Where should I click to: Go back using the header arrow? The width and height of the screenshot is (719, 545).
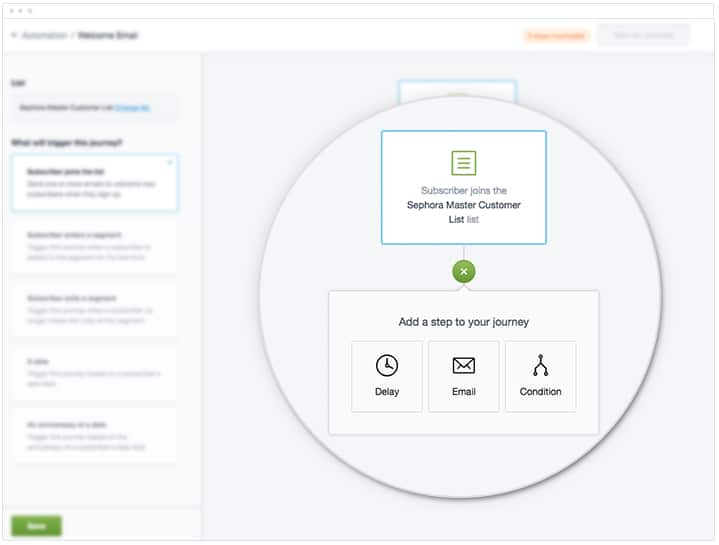(14, 35)
